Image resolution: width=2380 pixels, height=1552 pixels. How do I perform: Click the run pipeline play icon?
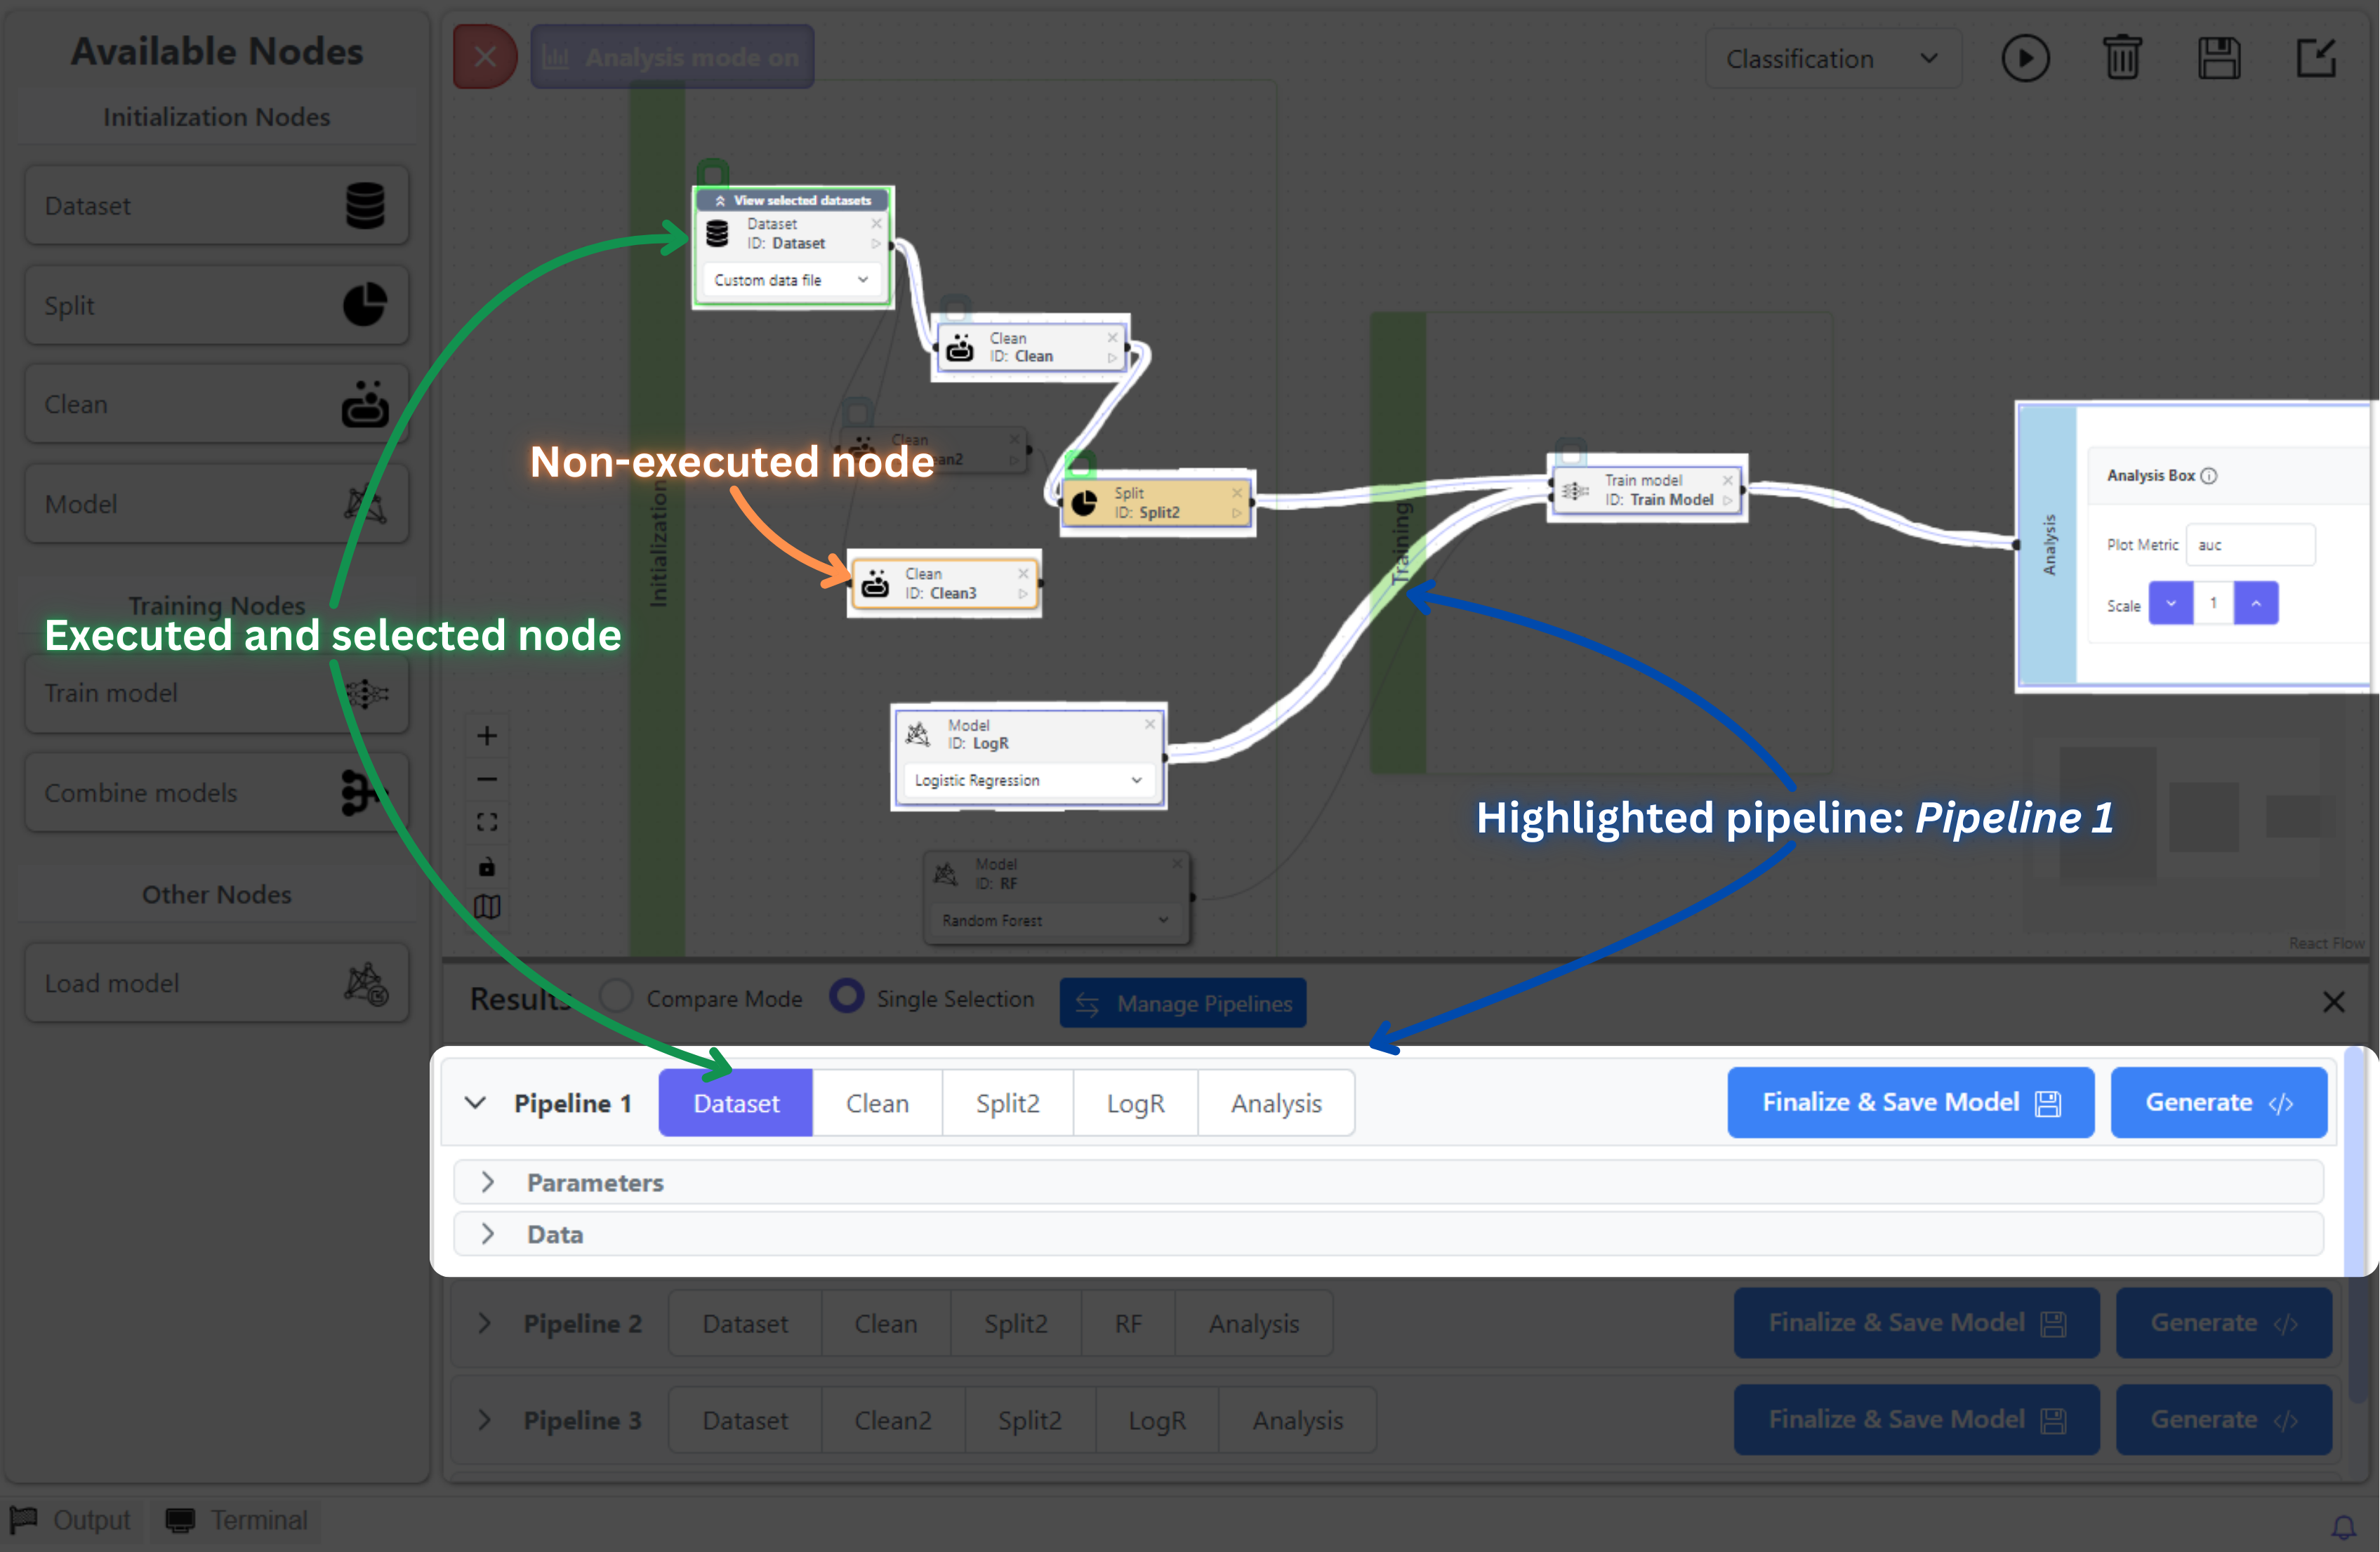point(2024,59)
